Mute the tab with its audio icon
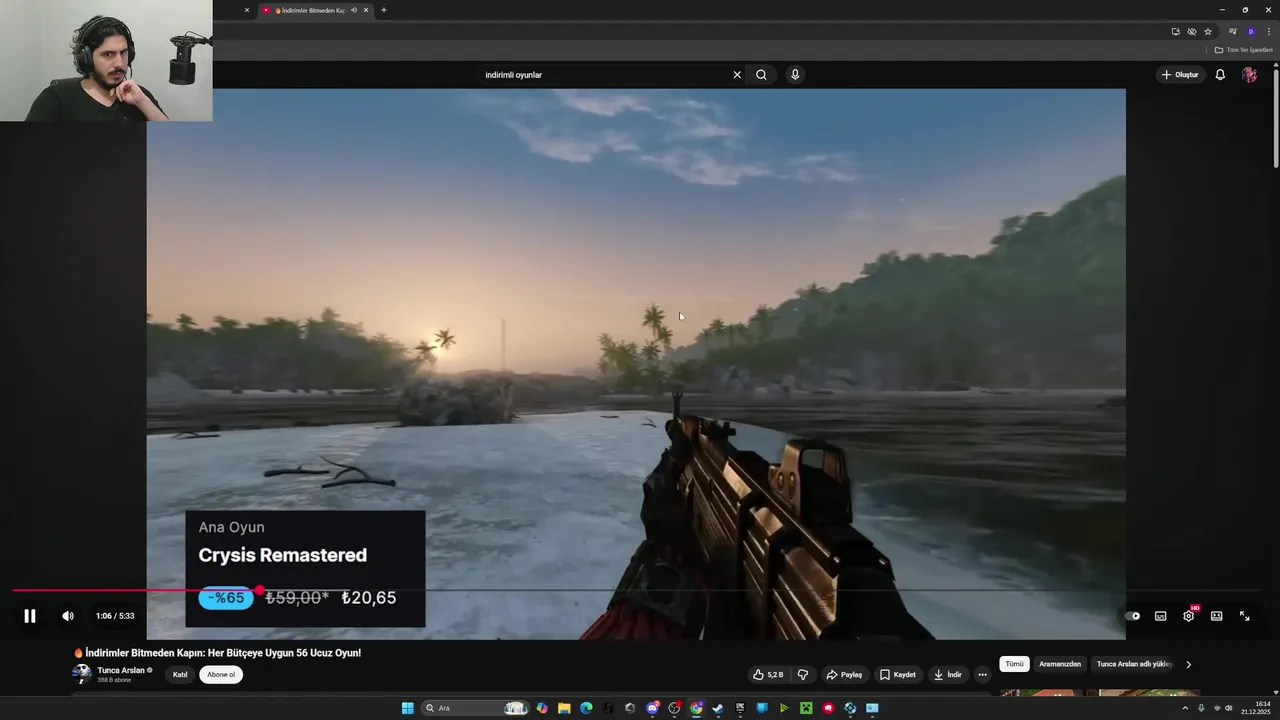 tap(353, 10)
